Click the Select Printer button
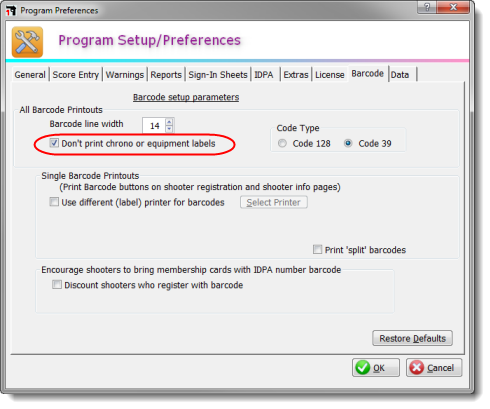The height and width of the screenshot is (409, 490). point(274,202)
